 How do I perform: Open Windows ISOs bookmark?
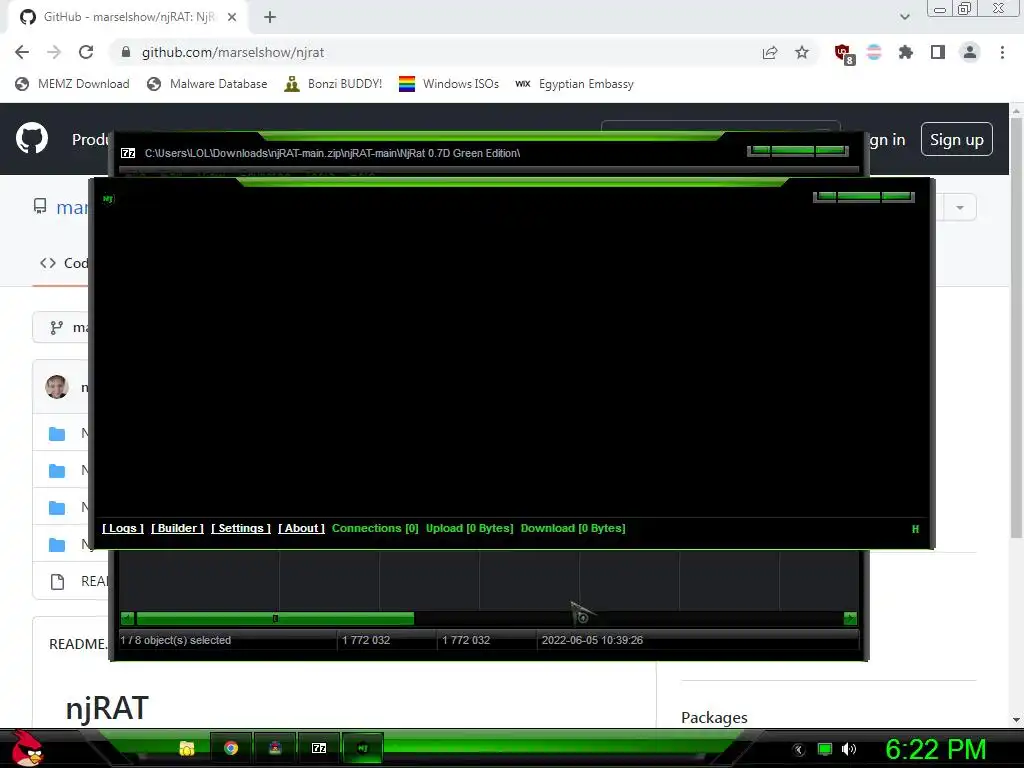[449, 84]
